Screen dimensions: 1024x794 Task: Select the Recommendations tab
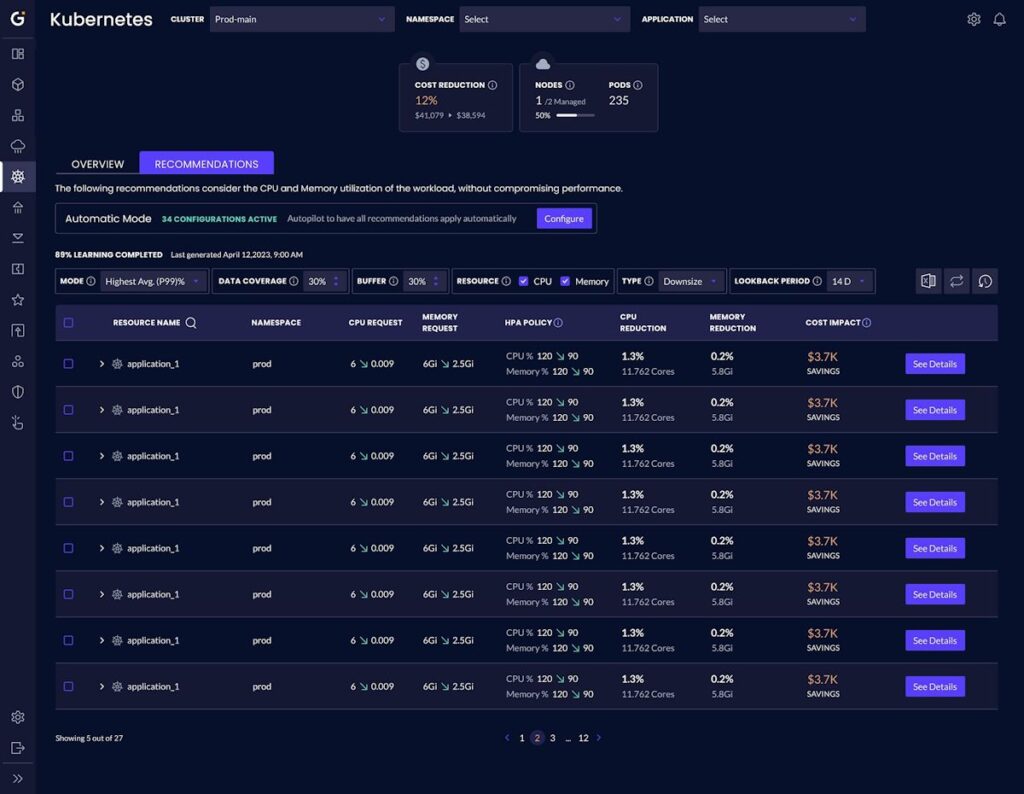point(207,163)
